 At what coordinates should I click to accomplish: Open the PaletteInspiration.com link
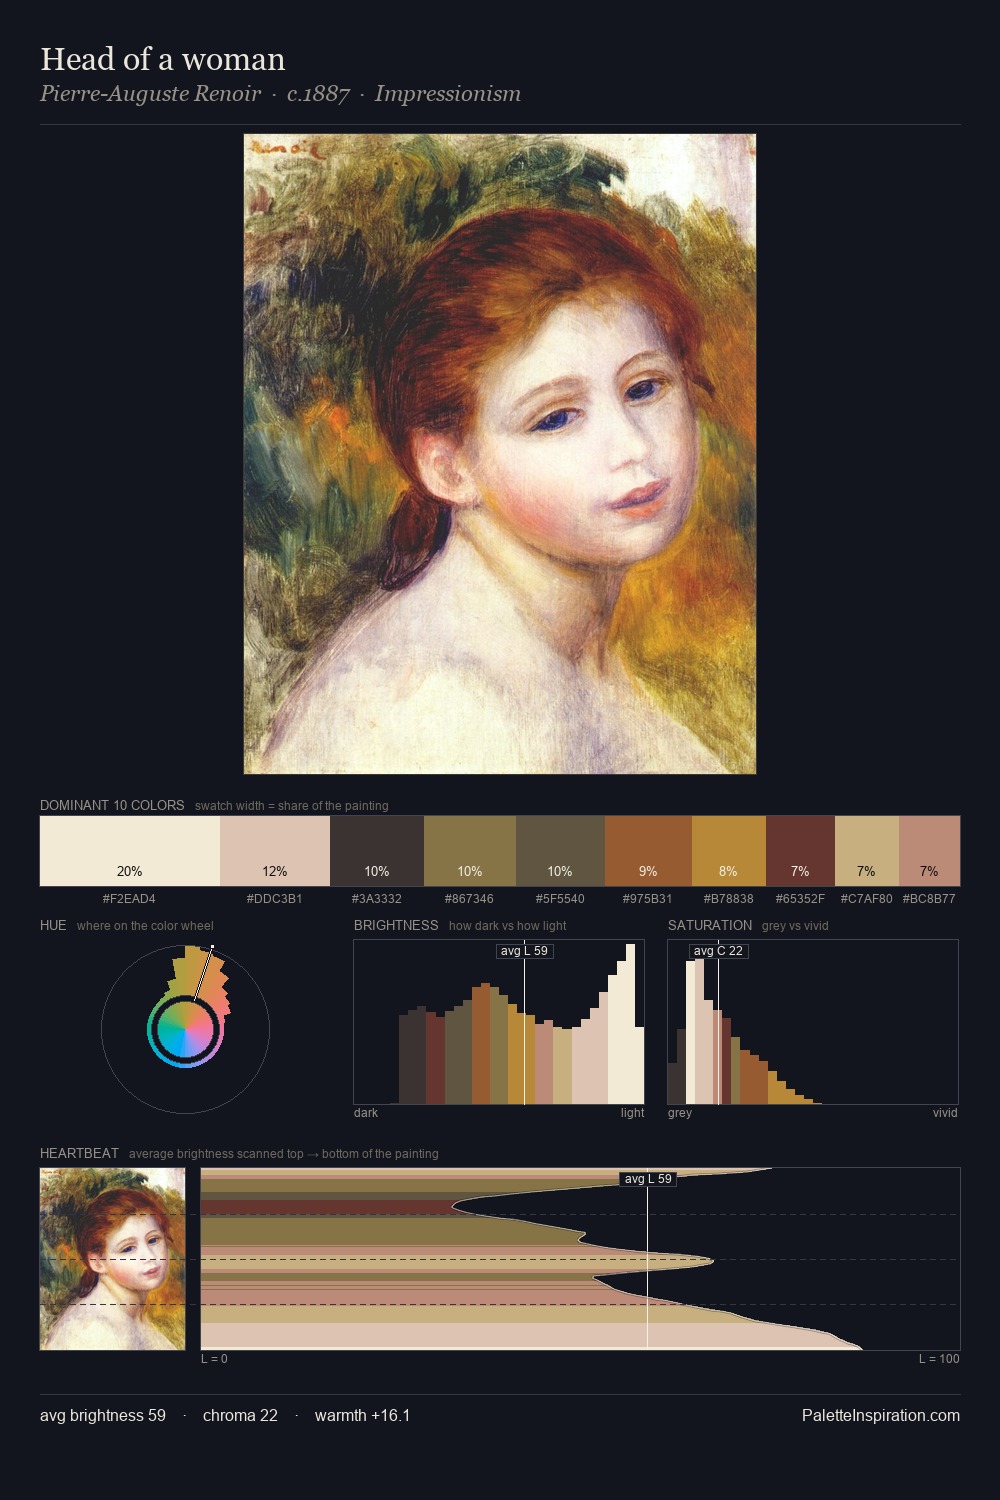[x=881, y=1415]
